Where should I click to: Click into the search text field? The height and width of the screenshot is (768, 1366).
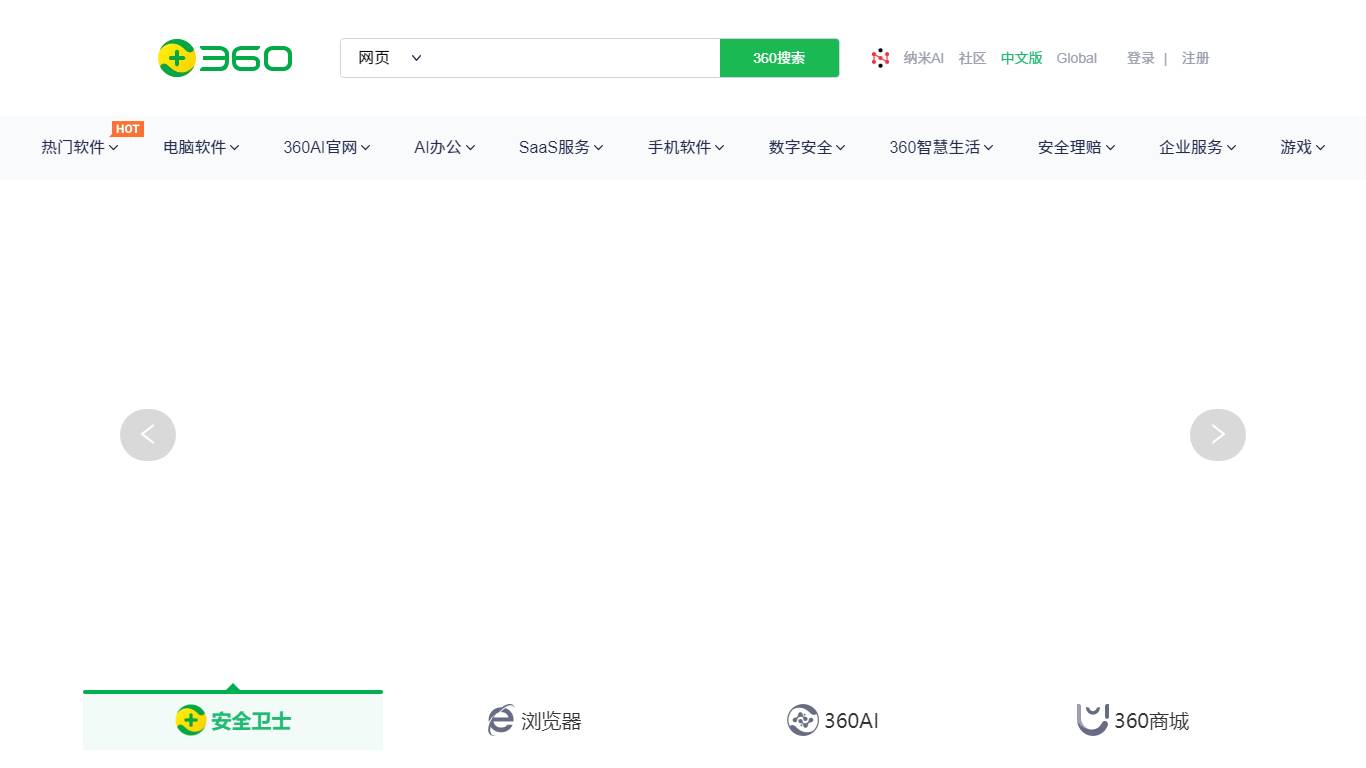click(570, 58)
